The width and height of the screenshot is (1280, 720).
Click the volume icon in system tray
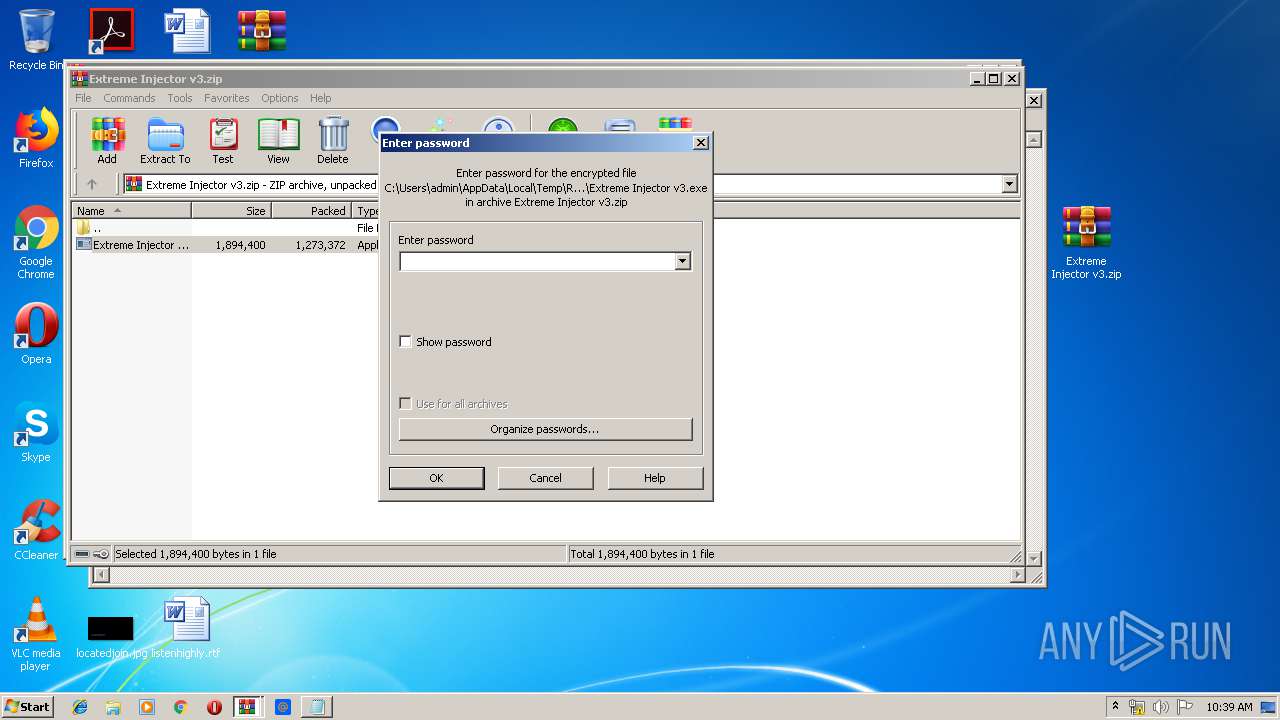pyautogui.click(x=1161, y=707)
